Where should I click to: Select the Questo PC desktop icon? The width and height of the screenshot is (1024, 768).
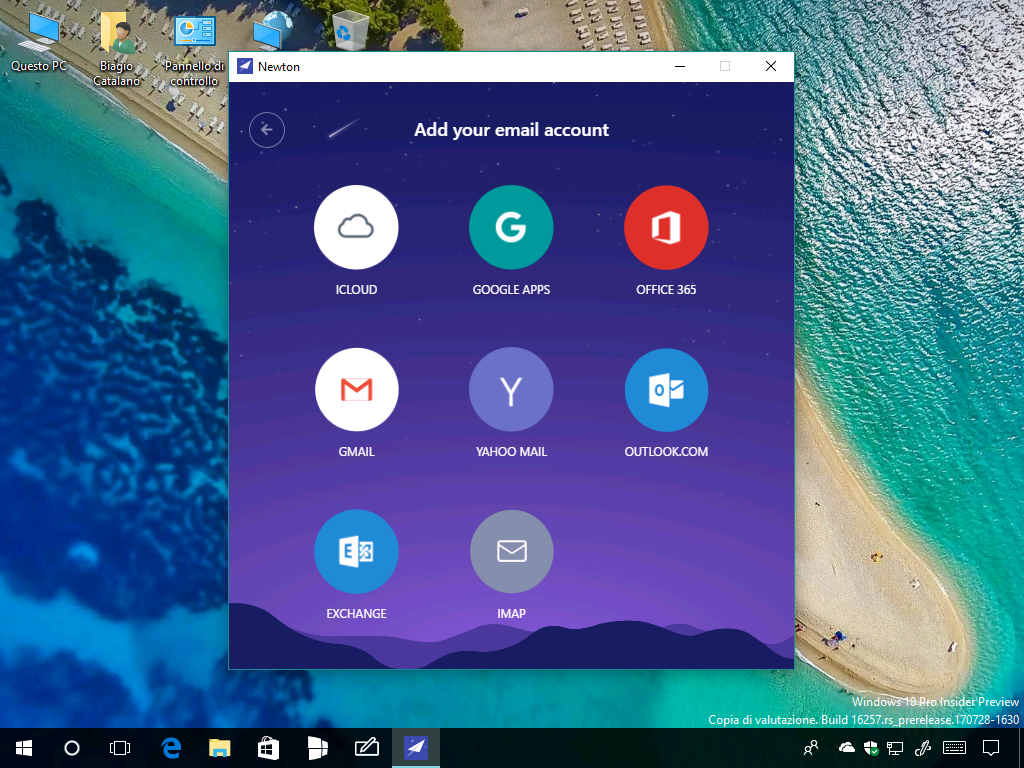39,42
